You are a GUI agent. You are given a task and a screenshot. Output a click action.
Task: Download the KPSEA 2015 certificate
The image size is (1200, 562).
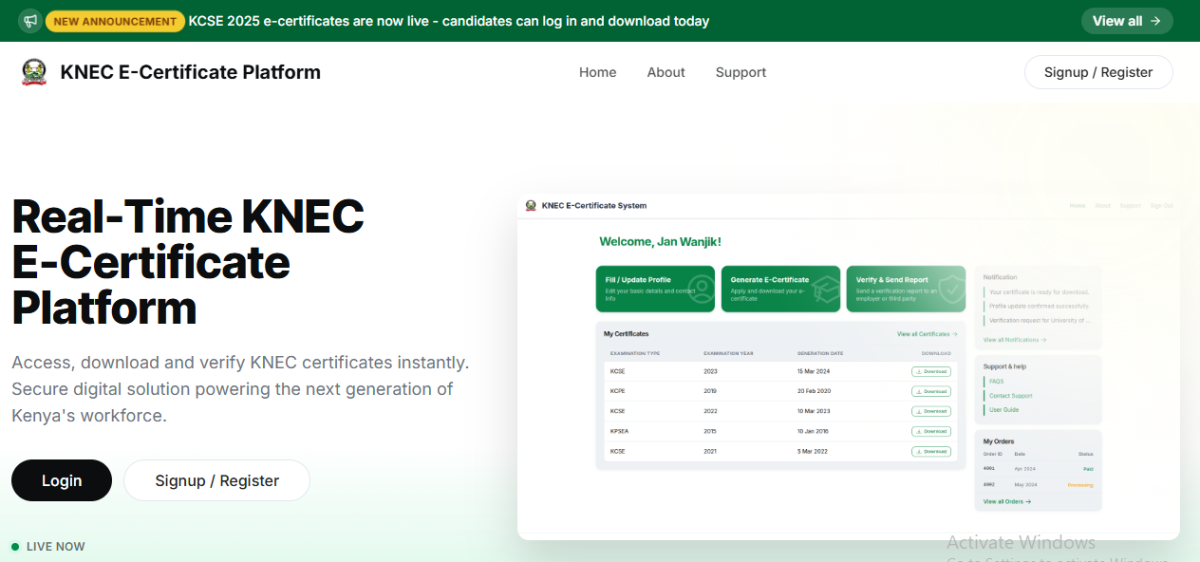pyautogui.click(x=931, y=431)
